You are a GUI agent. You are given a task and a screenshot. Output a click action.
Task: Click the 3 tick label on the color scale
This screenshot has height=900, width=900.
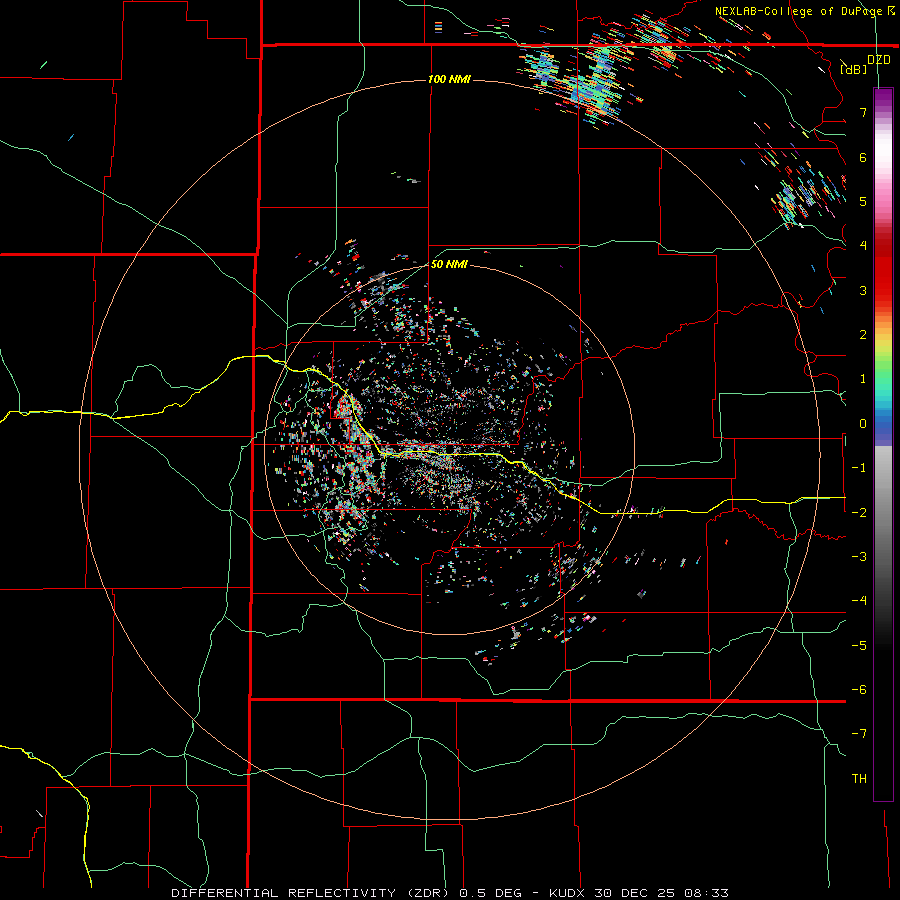click(863, 290)
